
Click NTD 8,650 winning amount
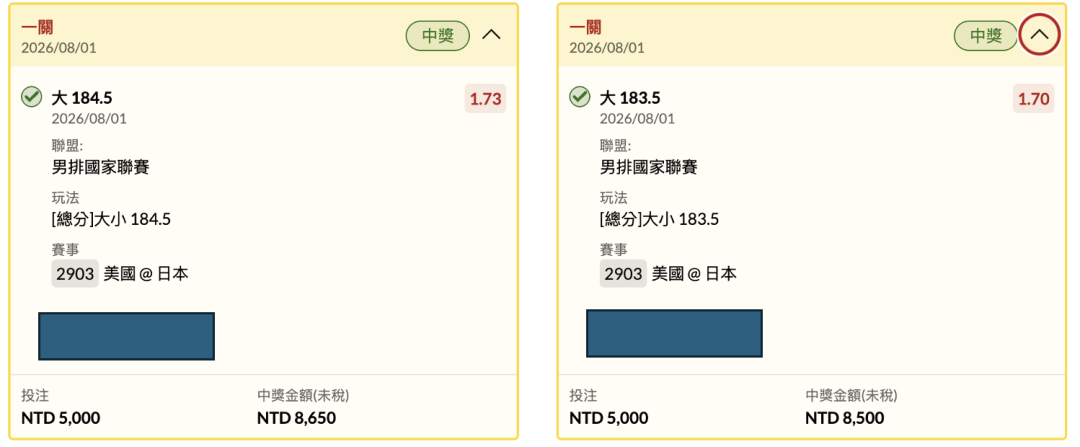click(296, 417)
